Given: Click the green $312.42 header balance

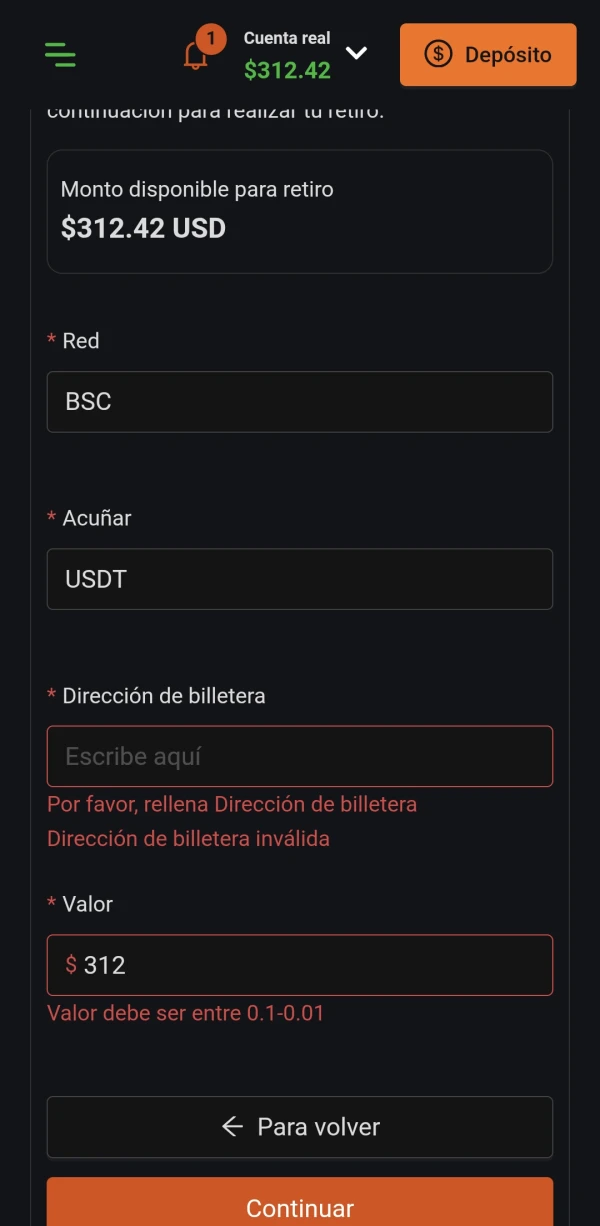Looking at the screenshot, I should [287, 71].
